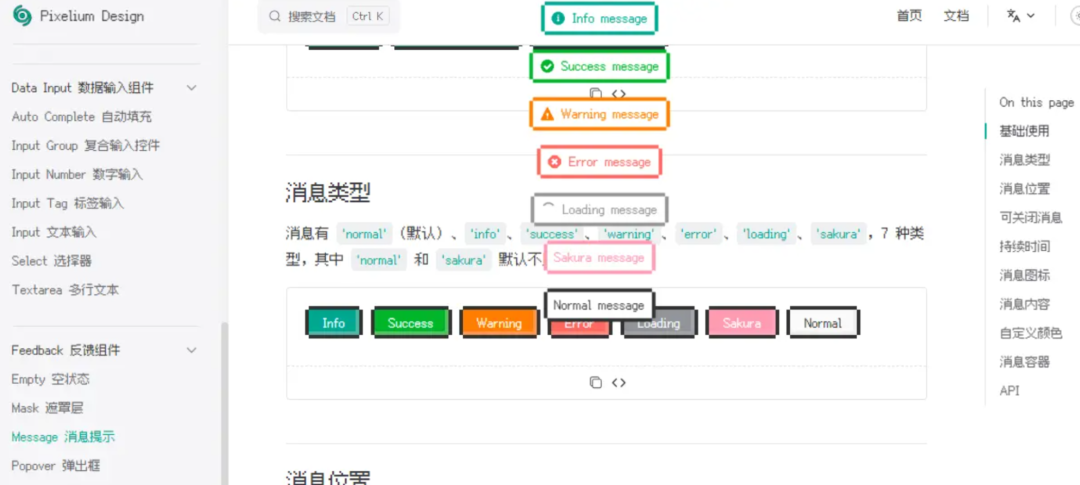Click the 'error' inline code tag
This screenshot has width=1080, height=485.
[x=698, y=234]
